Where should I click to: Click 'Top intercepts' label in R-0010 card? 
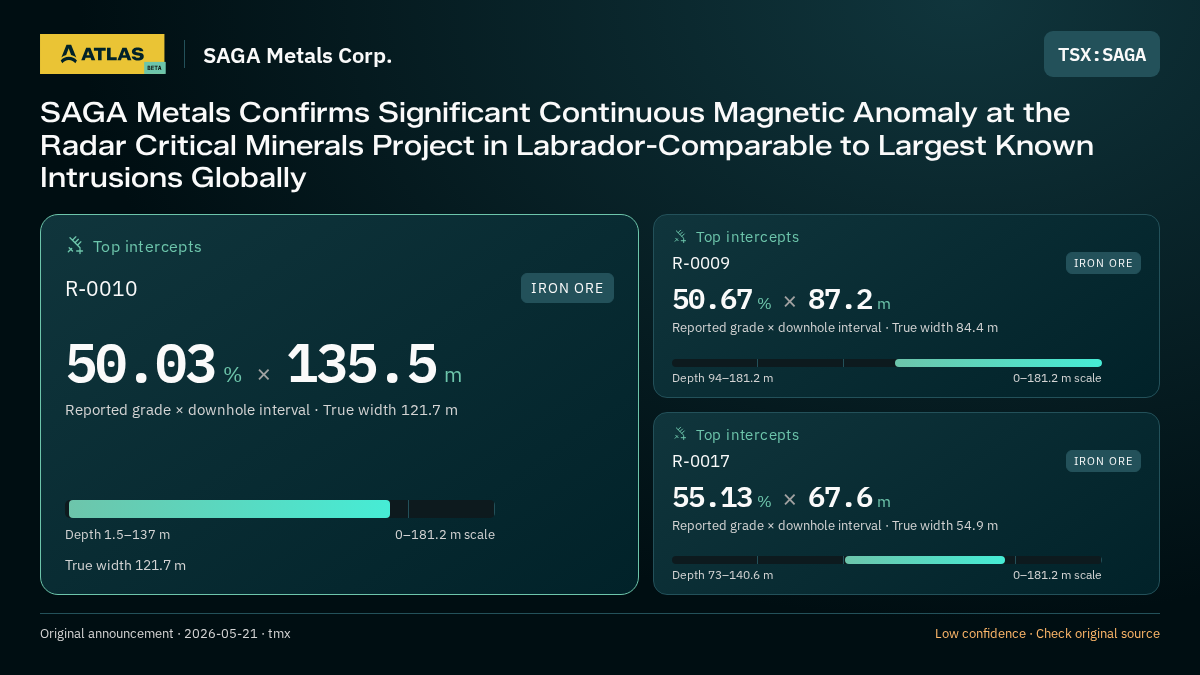147,246
